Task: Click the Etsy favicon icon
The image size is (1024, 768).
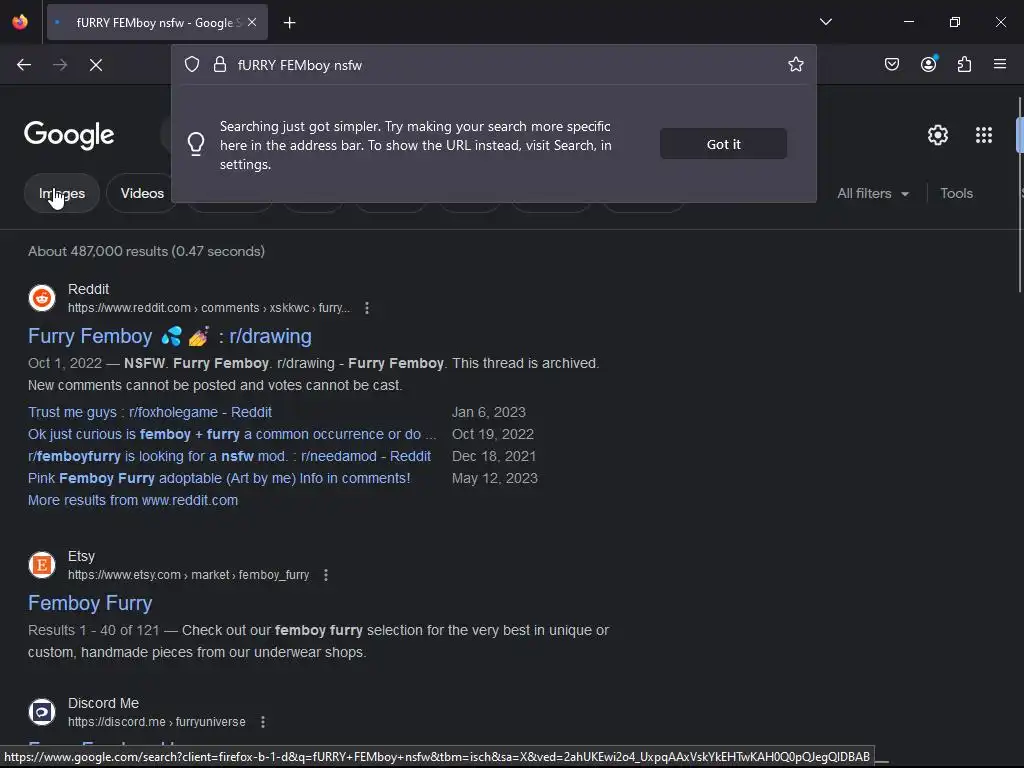Action: [x=42, y=565]
